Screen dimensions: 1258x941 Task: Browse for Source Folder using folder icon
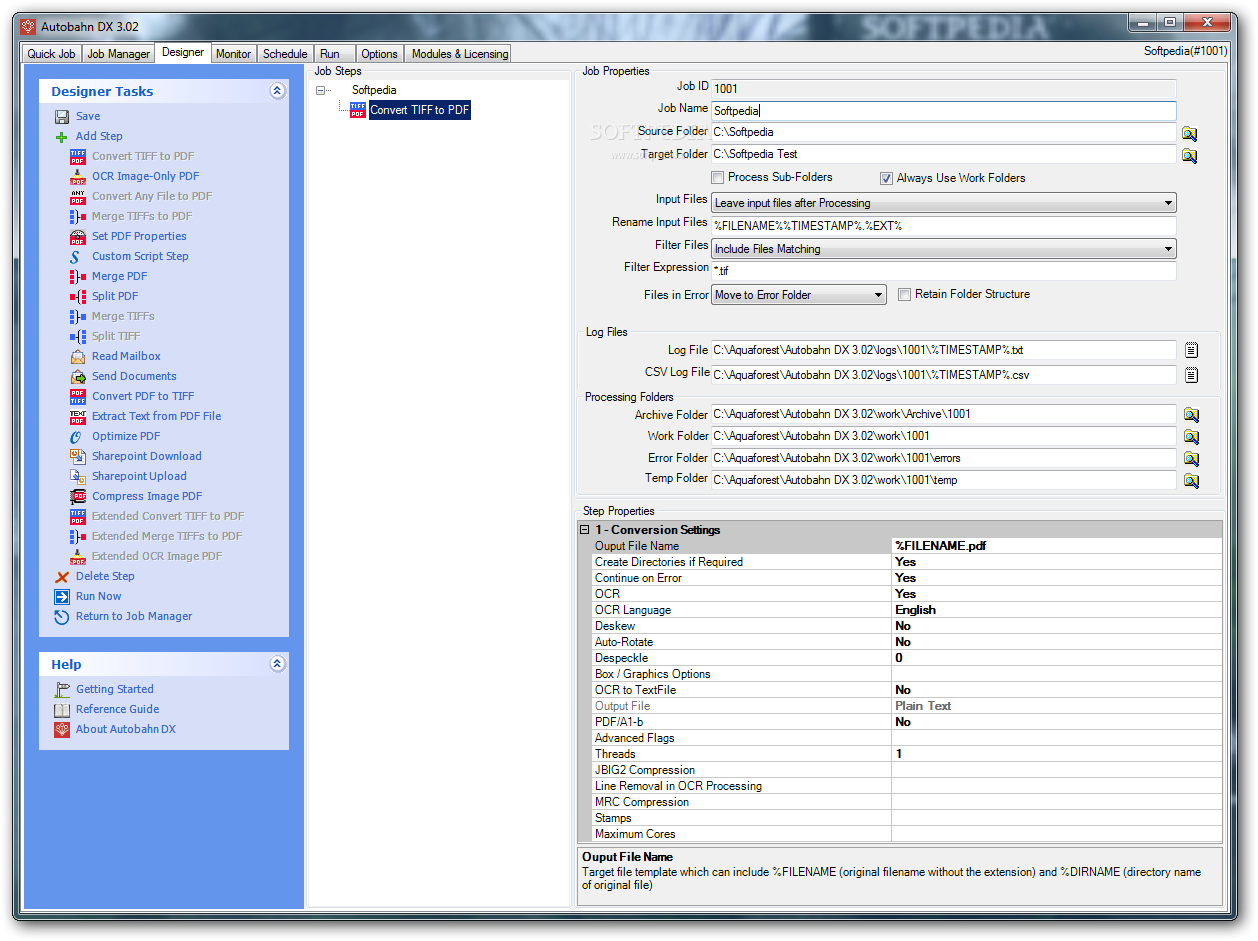pos(1190,133)
